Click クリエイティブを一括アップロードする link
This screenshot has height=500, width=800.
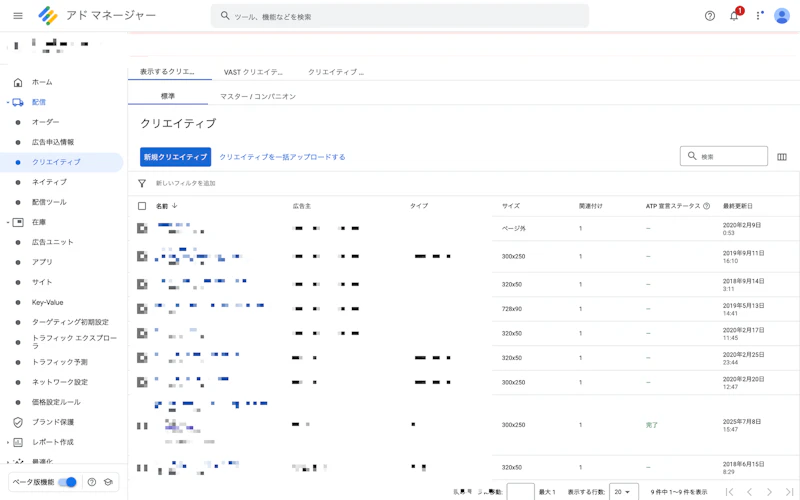[282, 157]
